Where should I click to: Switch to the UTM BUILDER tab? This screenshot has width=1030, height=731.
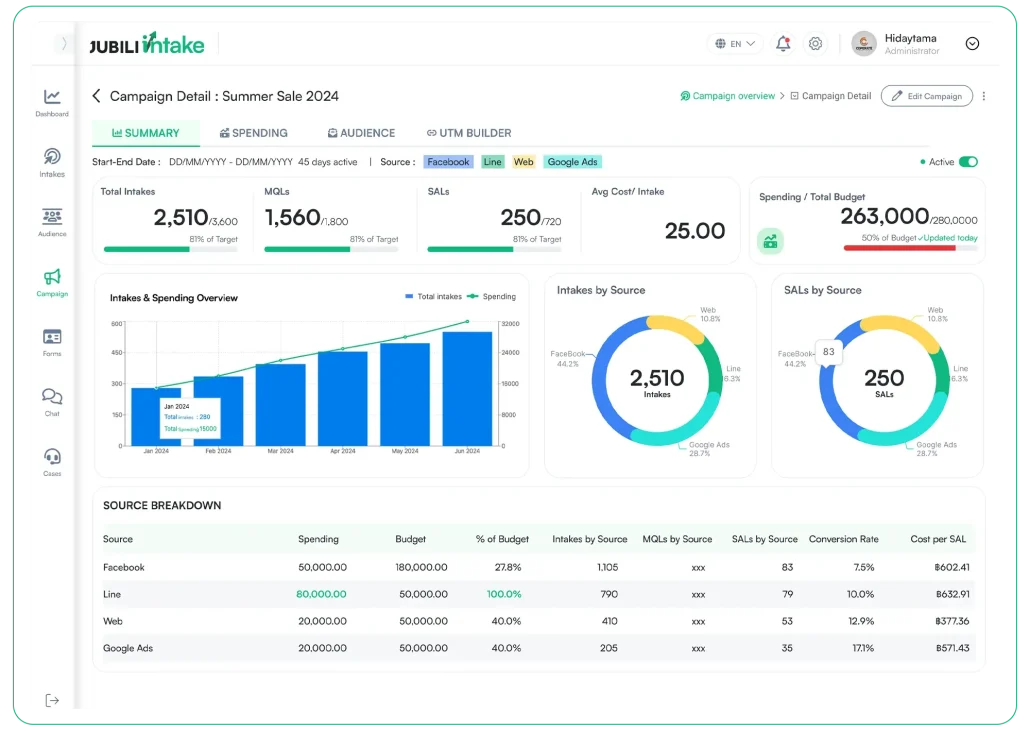point(469,133)
